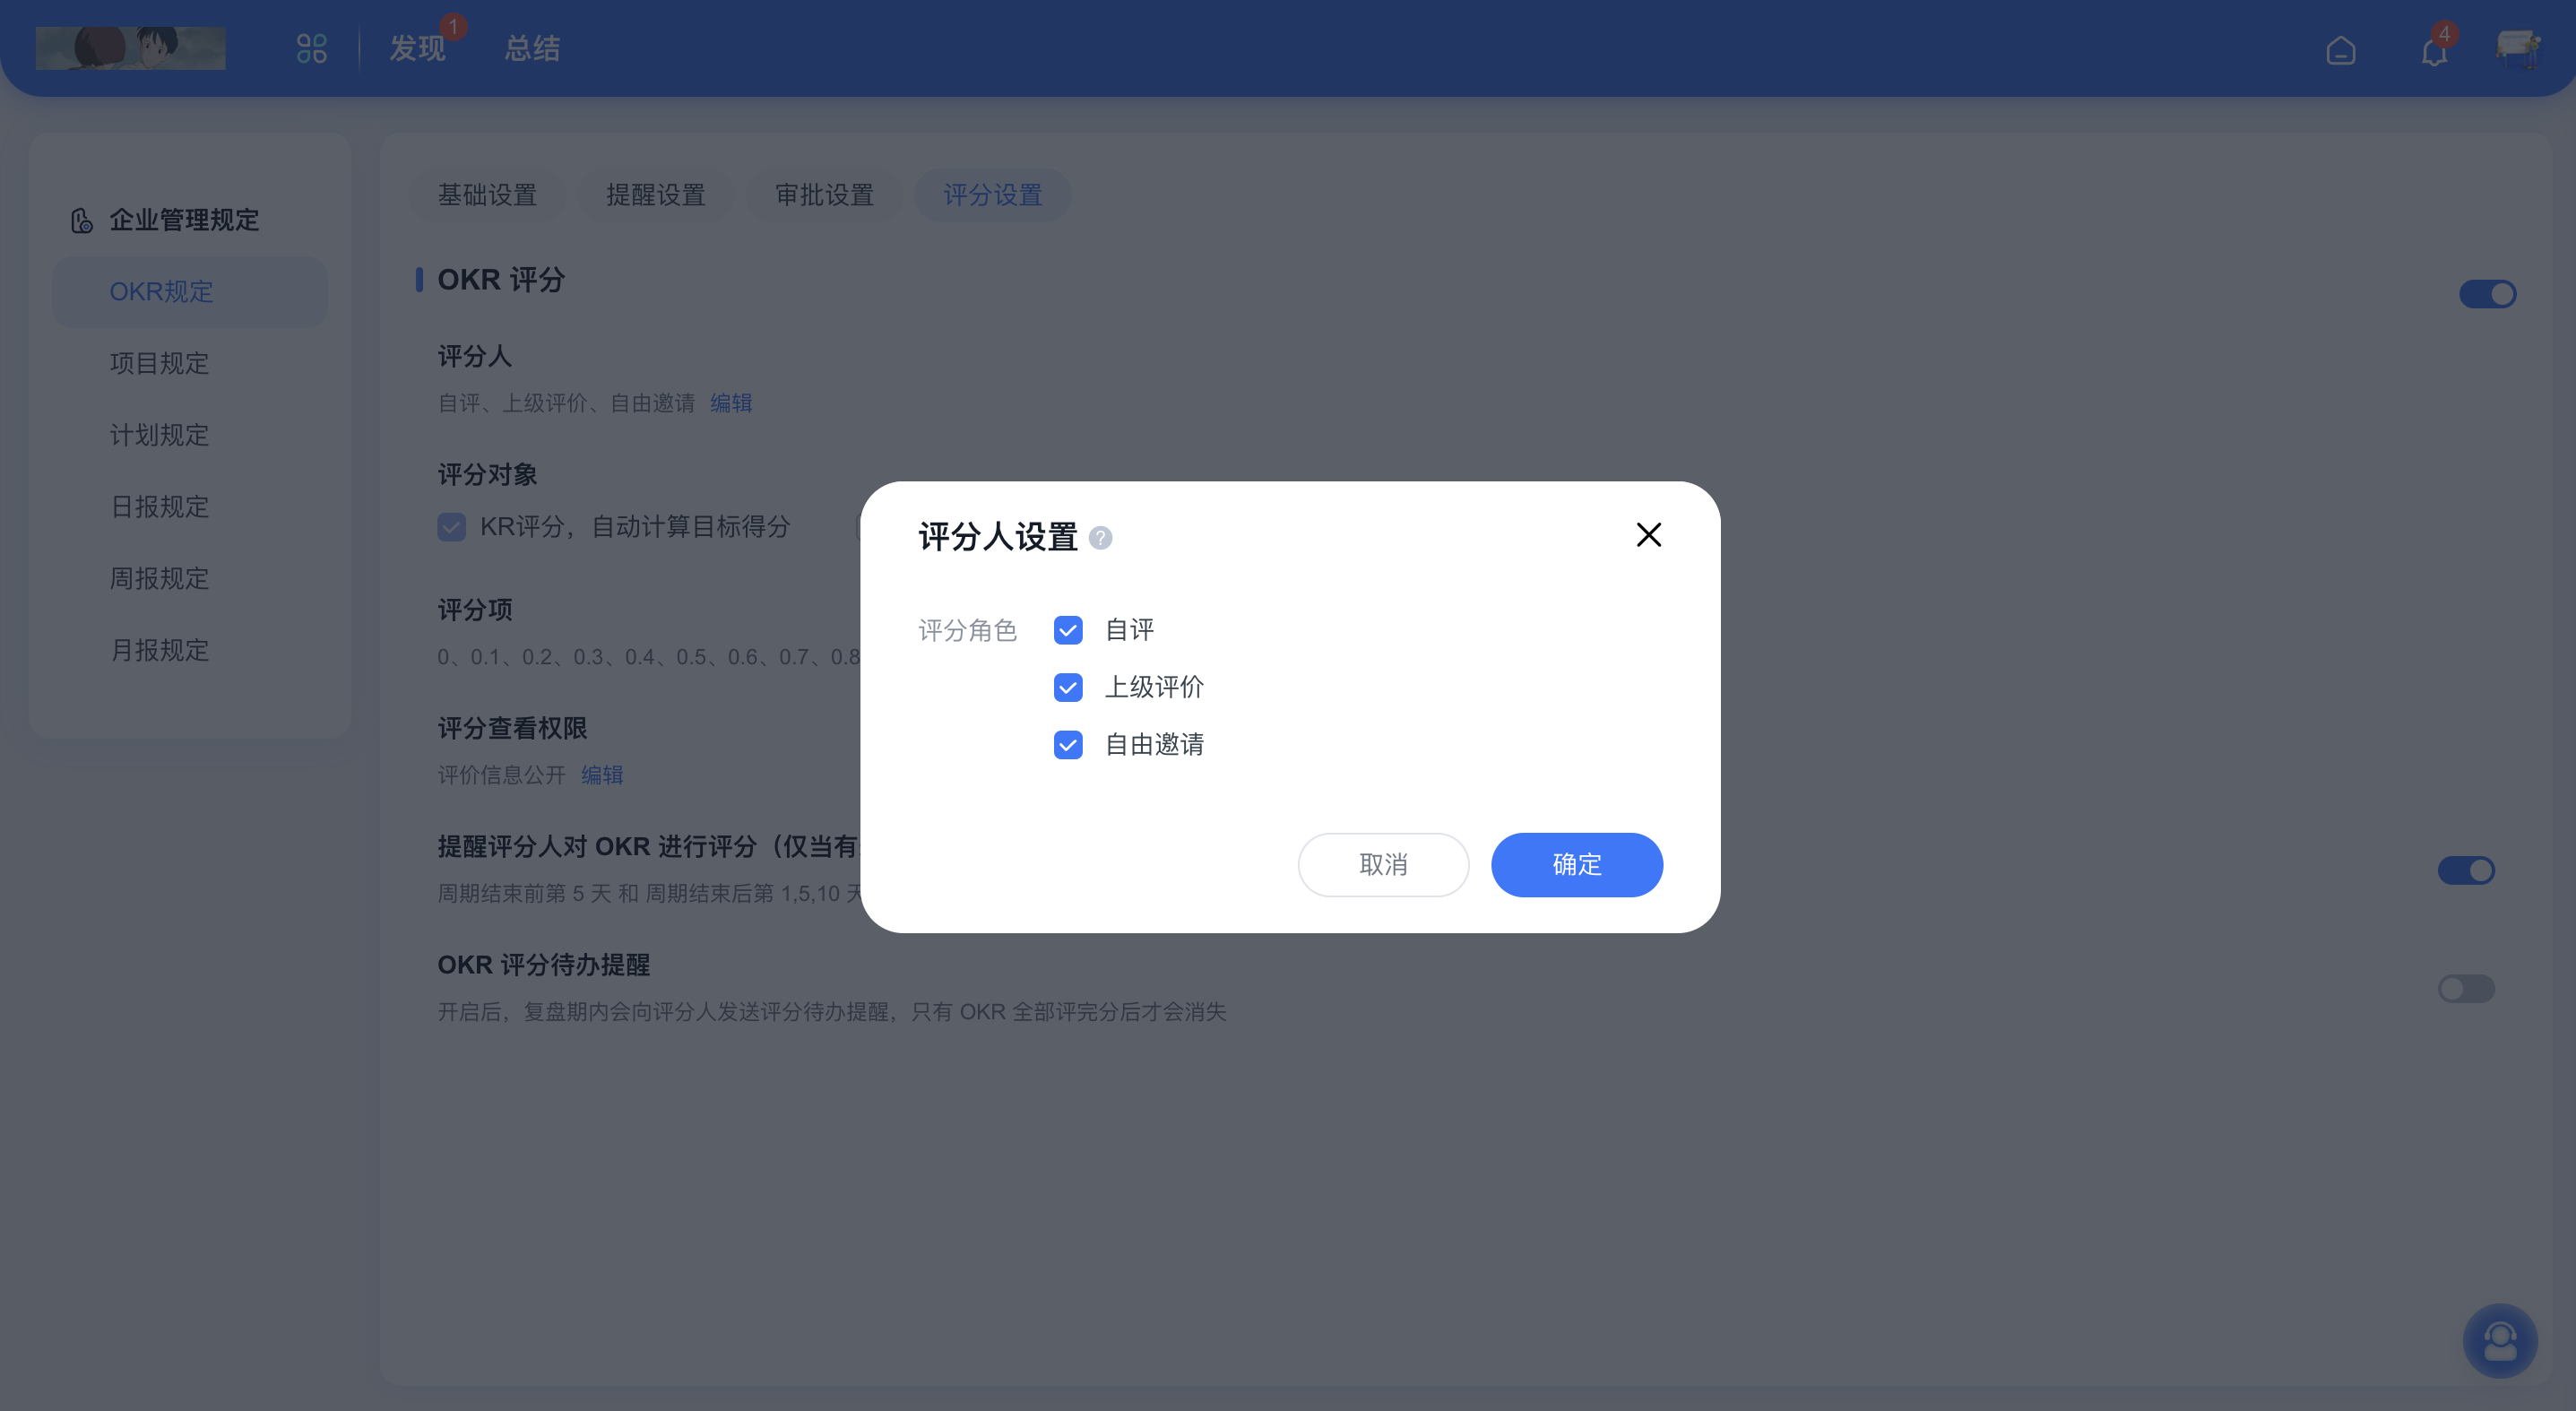Click the 取消 button
The height and width of the screenshot is (1411, 2576).
tap(1383, 865)
